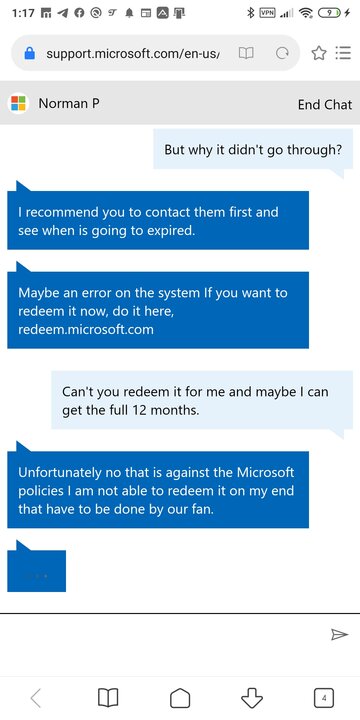Click the Microsoft logo next to Norman P
This screenshot has height=720, width=360.
click(x=18, y=103)
